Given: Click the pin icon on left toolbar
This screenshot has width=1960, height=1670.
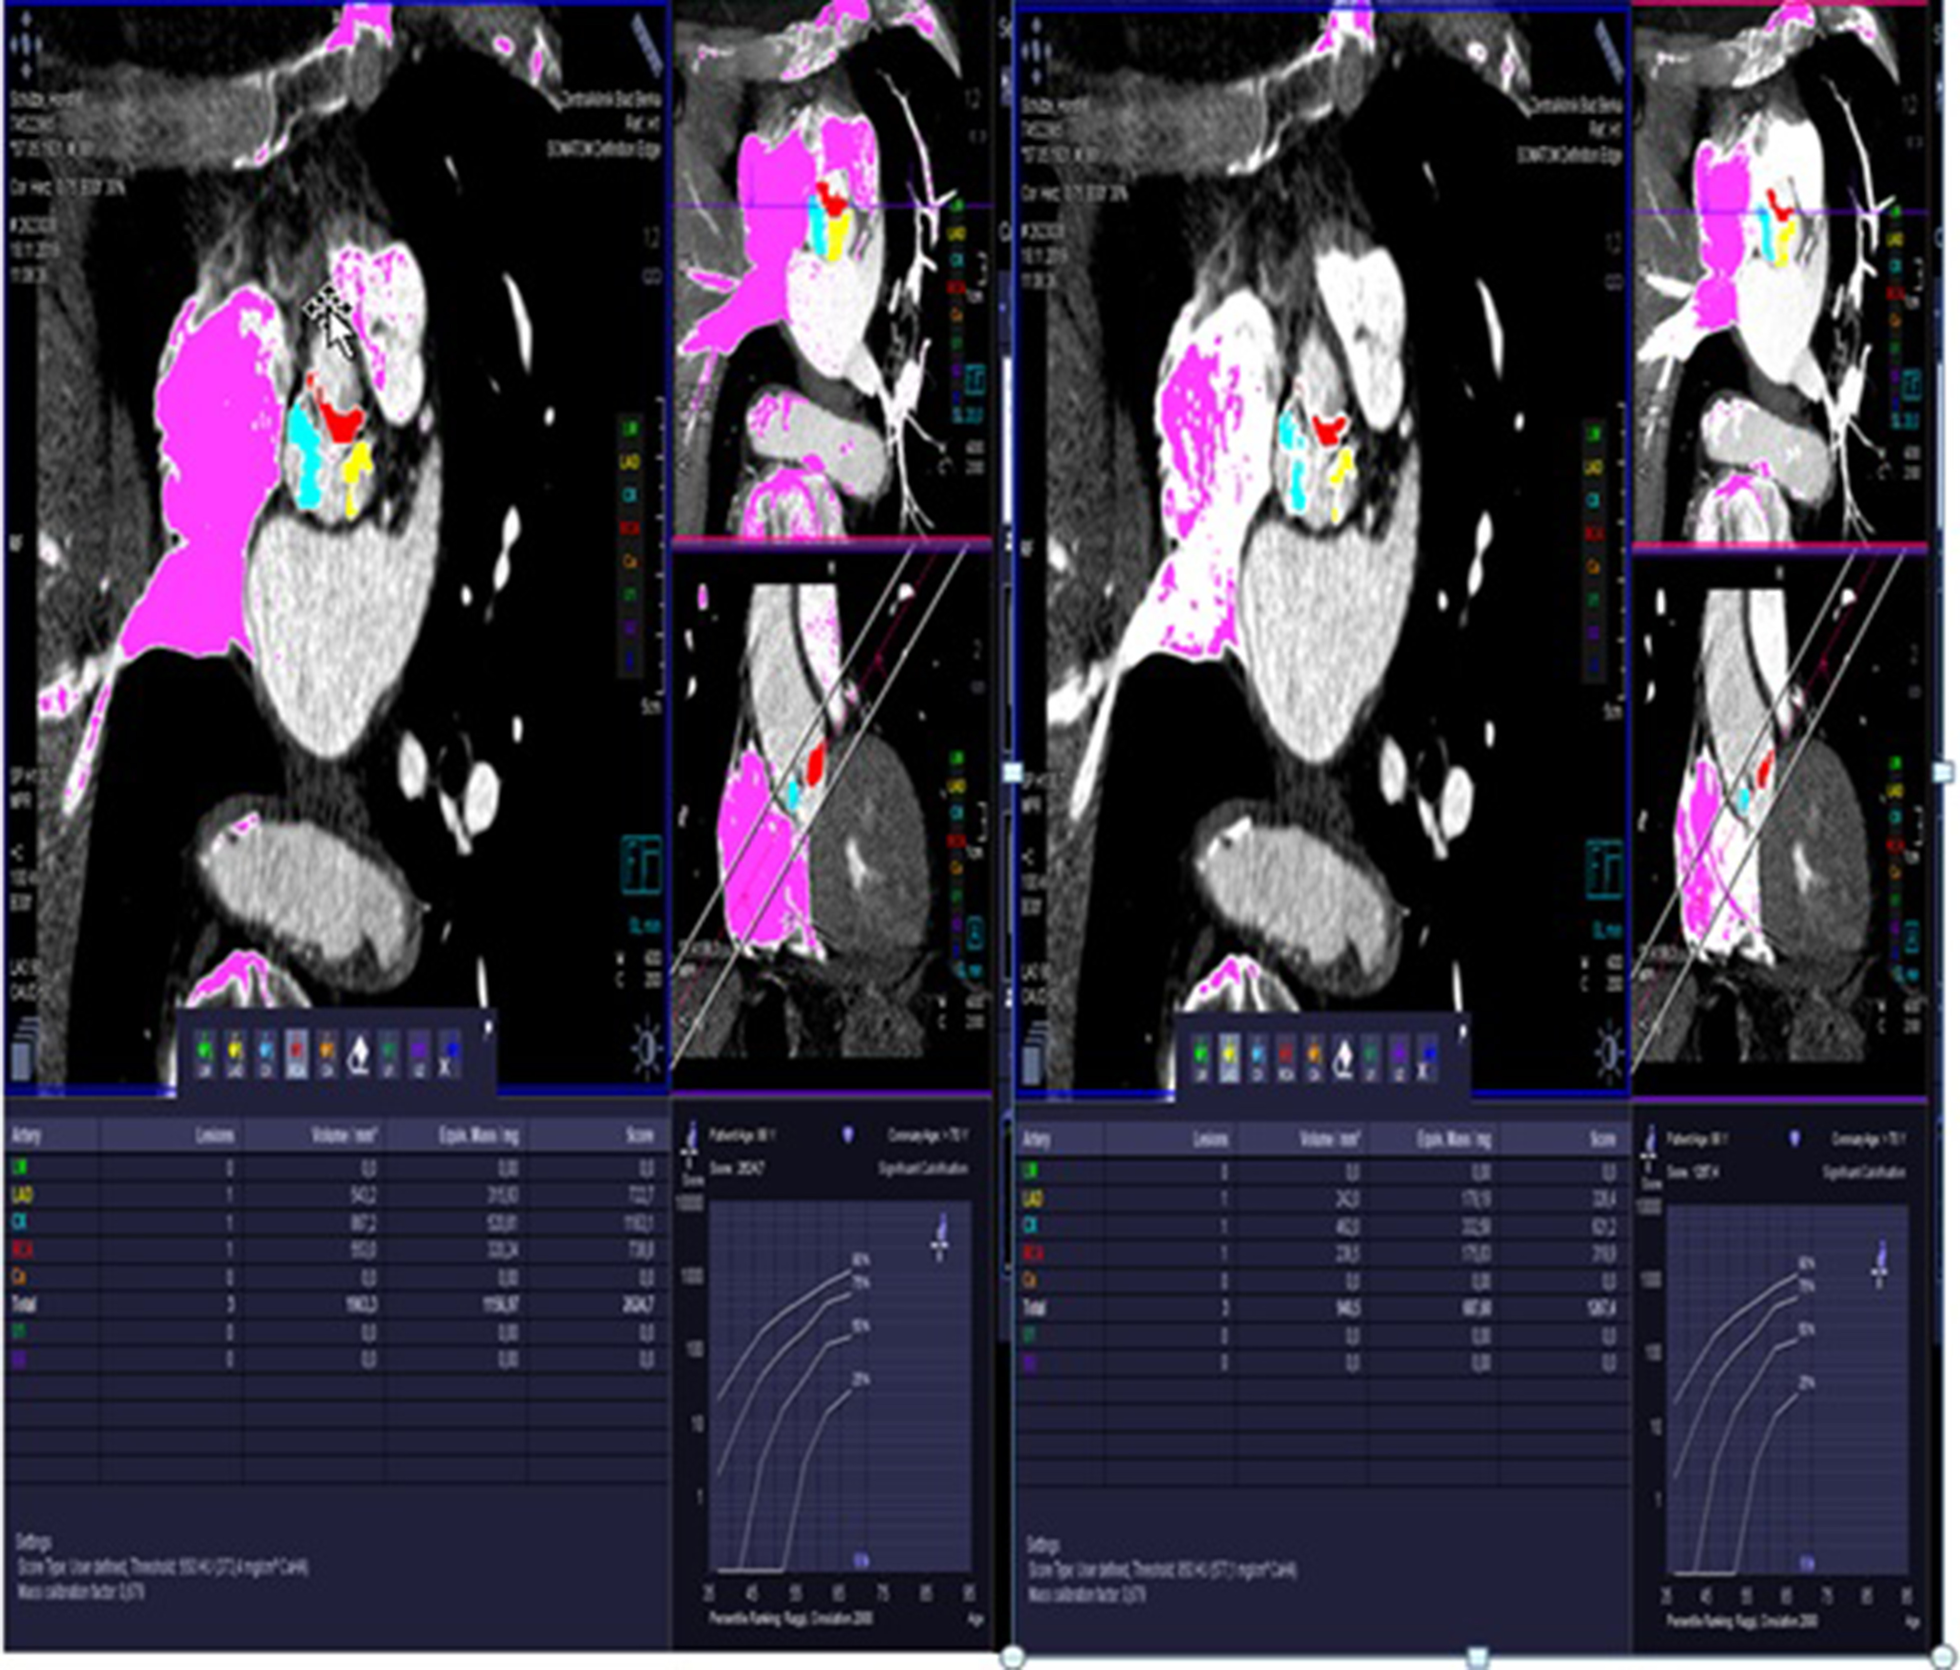Looking at the screenshot, I should tap(486, 1029).
